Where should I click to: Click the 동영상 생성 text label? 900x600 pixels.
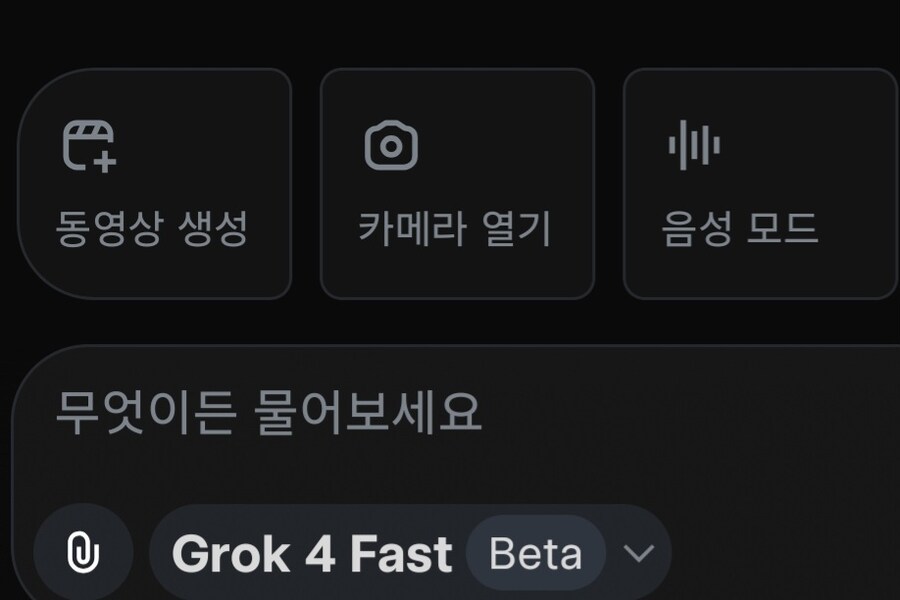pos(151,229)
